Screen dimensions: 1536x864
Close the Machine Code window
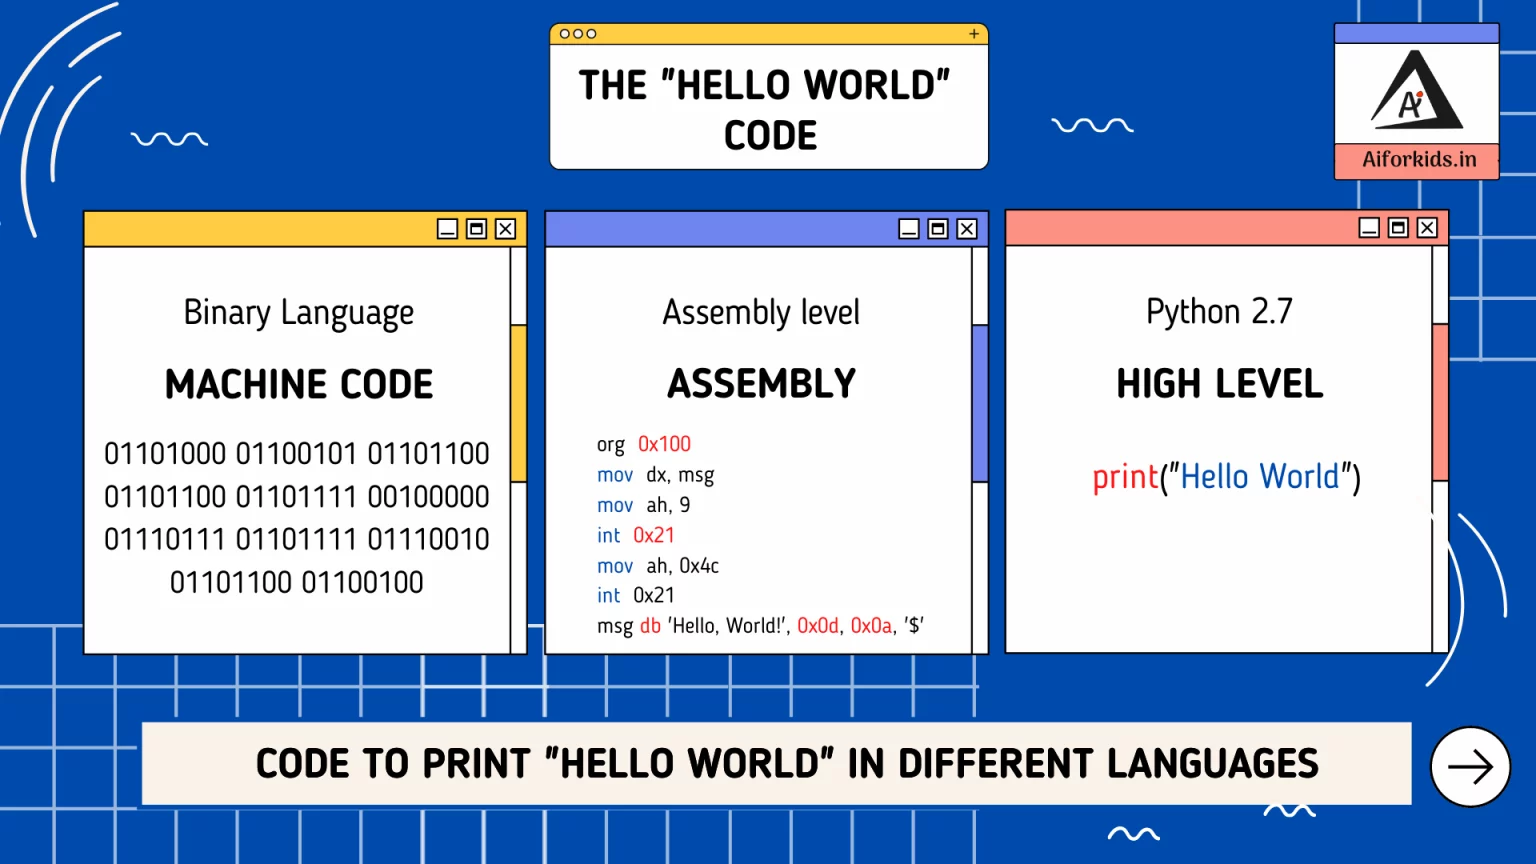point(506,229)
